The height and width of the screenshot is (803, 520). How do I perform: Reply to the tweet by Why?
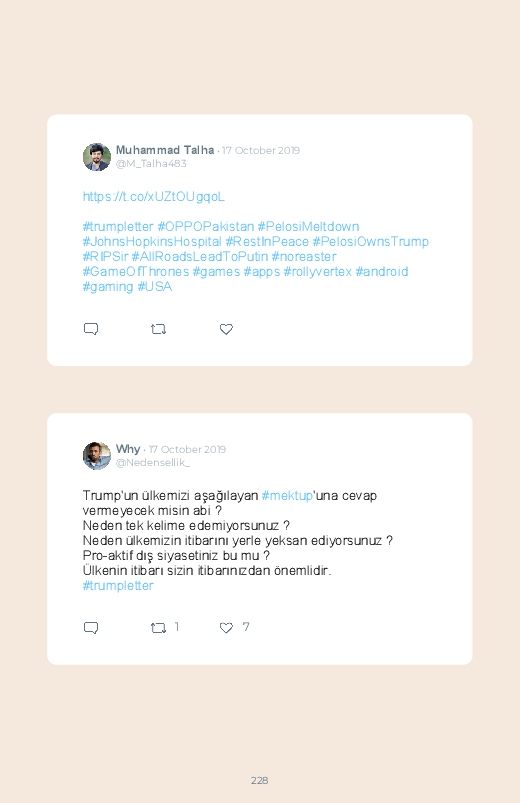click(x=91, y=627)
